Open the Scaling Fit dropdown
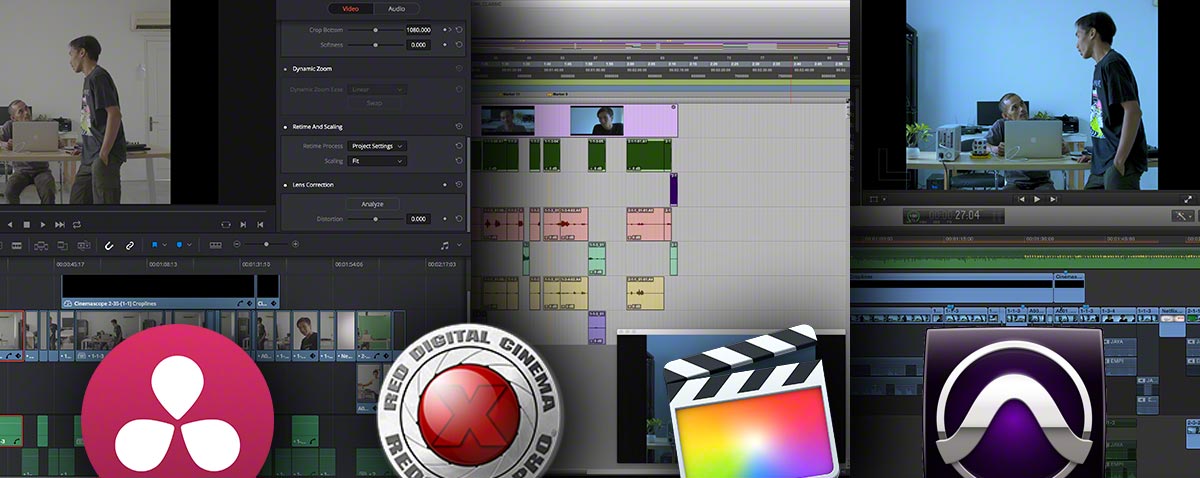The width and height of the screenshot is (1200, 478). pyautogui.click(x=377, y=160)
